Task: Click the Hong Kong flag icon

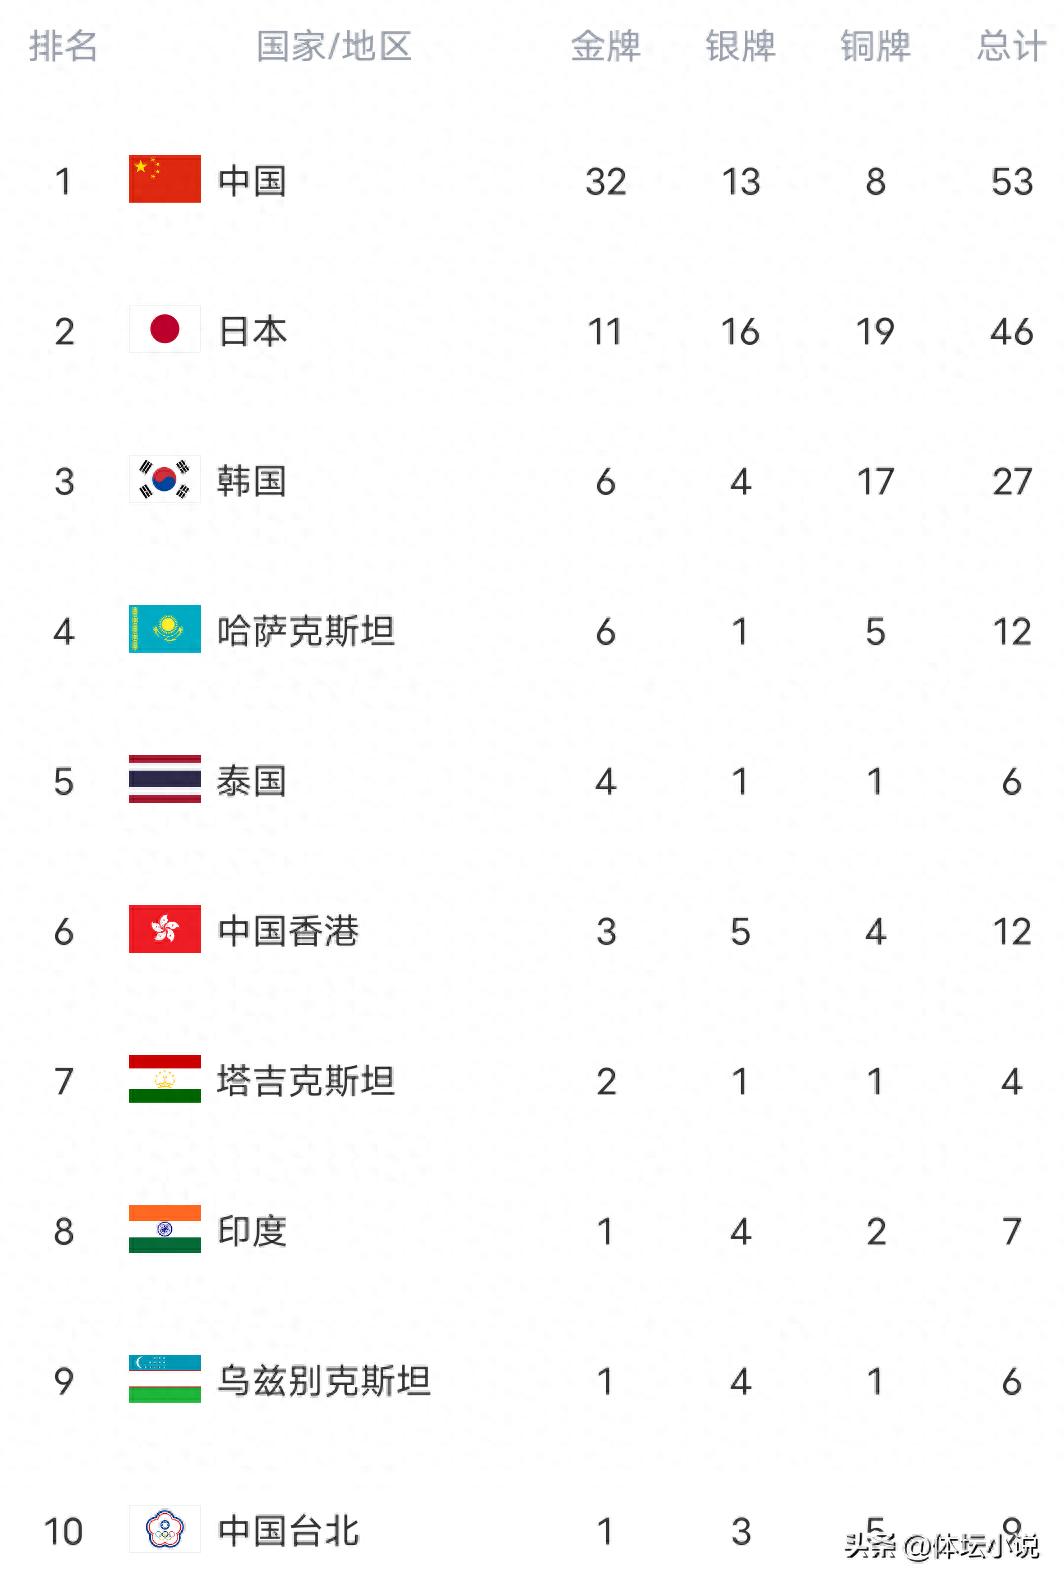Action: pos(165,929)
